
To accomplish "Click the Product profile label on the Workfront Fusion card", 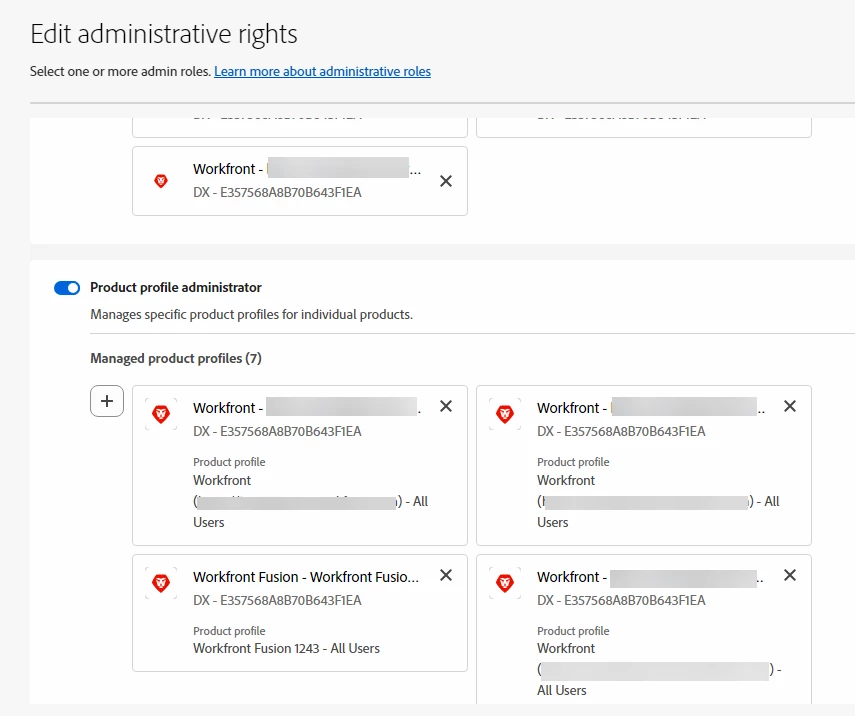I will [x=229, y=631].
